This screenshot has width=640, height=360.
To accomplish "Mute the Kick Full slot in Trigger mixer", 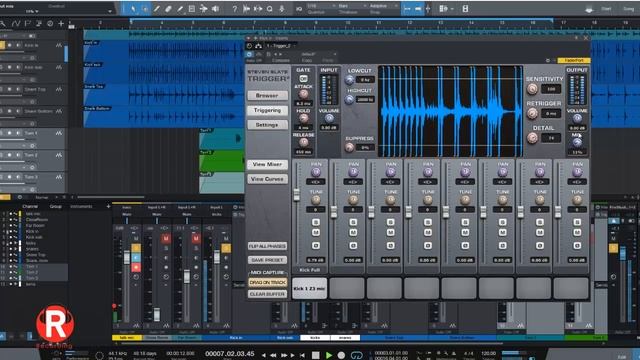I will coord(316,233).
